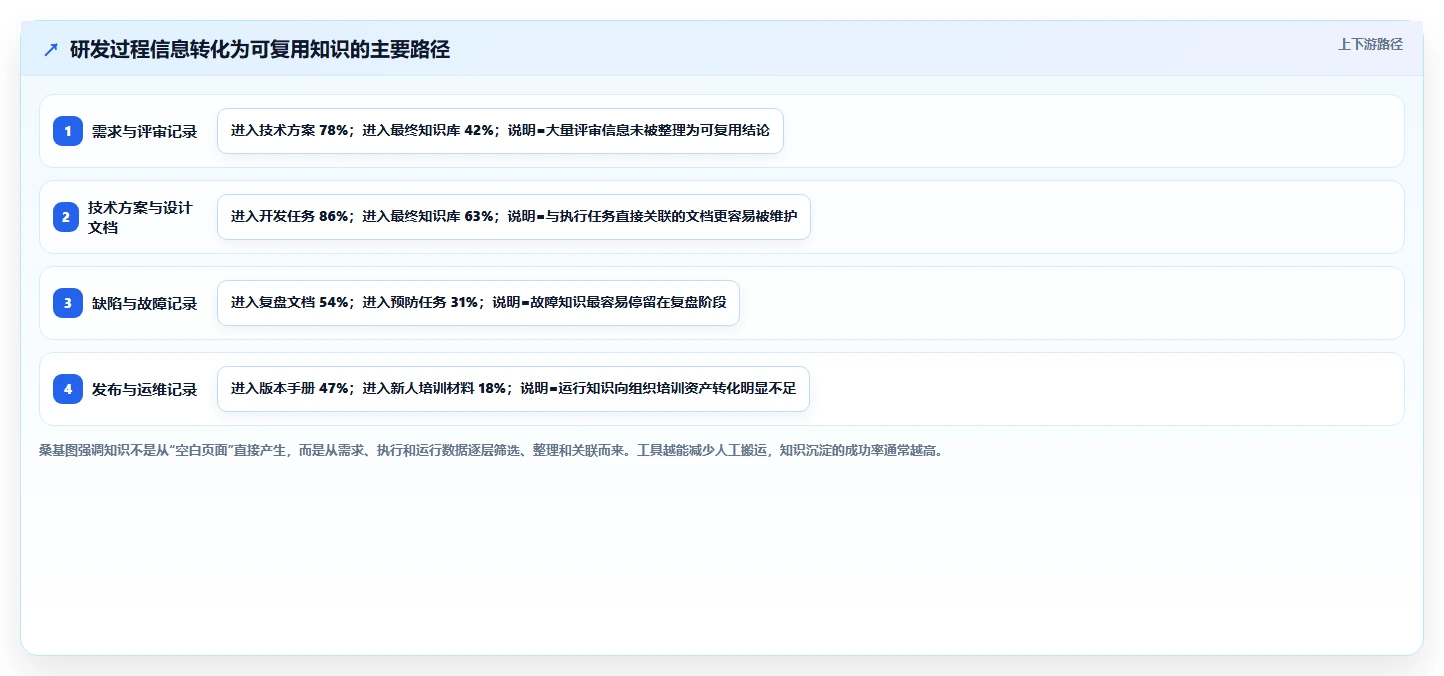Click the step number 3 badge

[68, 303]
